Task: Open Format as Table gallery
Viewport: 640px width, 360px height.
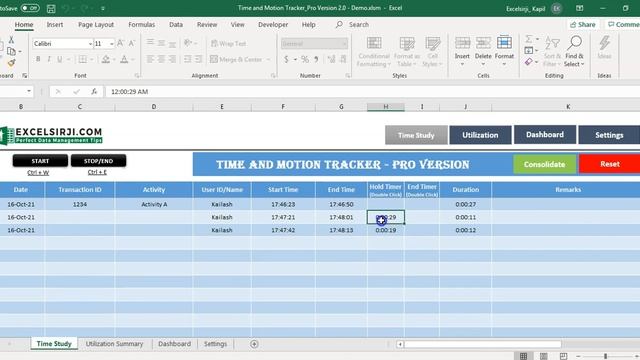Action: point(407,52)
